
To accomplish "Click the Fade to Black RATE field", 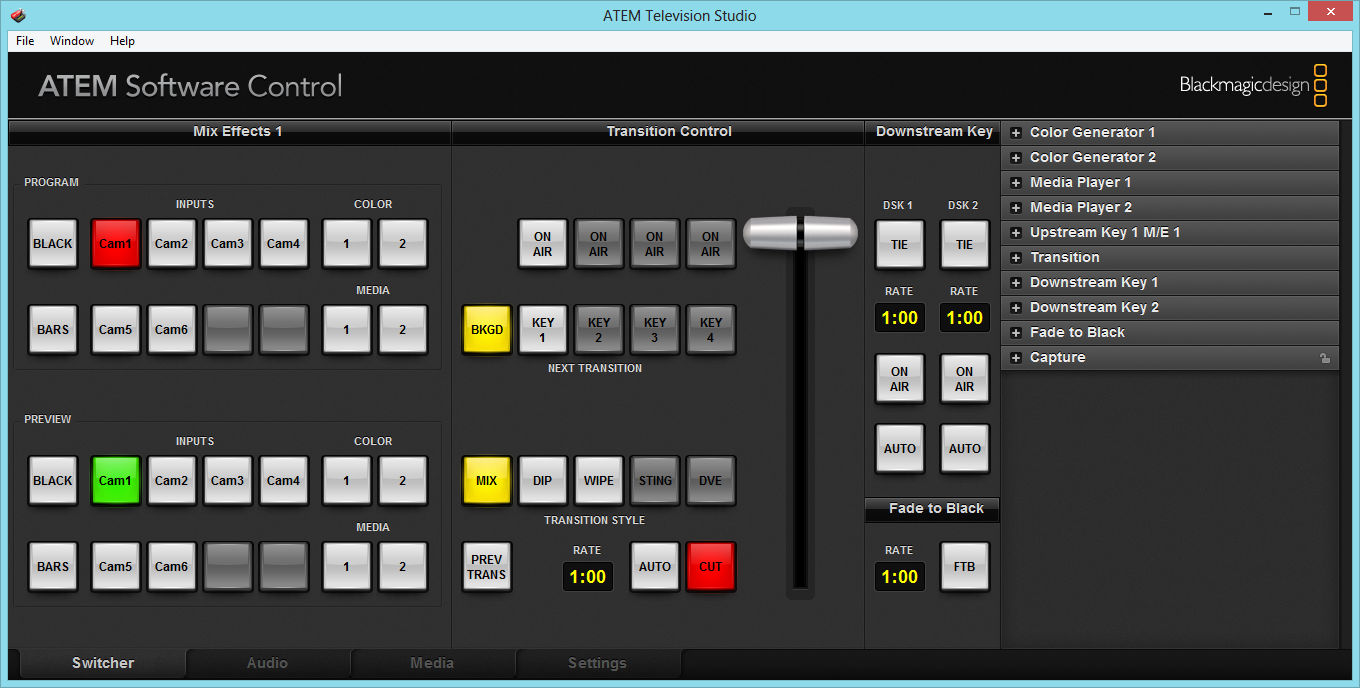I will tap(899, 576).
